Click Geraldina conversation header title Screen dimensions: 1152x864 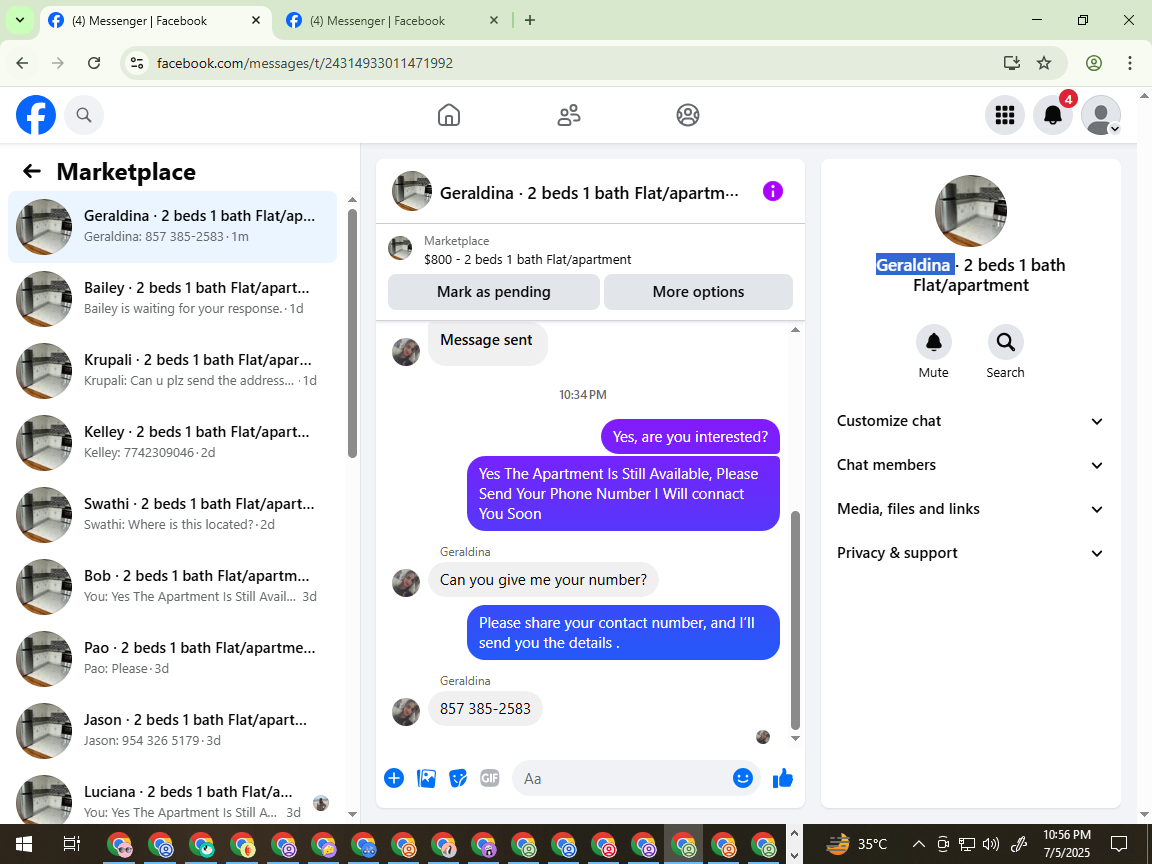589,193
